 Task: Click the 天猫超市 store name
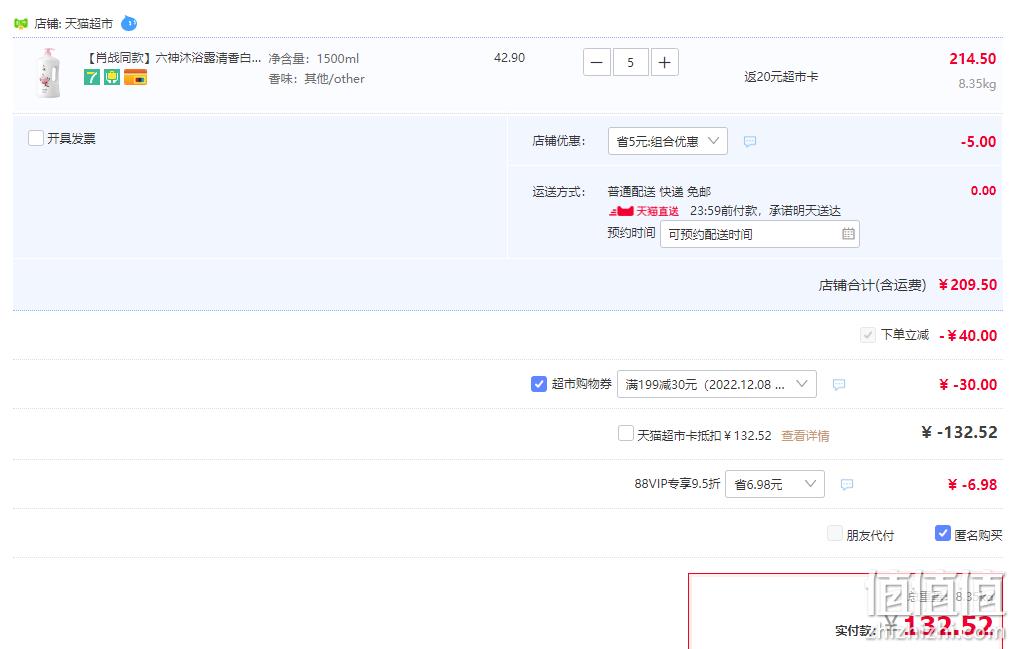(x=89, y=24)
